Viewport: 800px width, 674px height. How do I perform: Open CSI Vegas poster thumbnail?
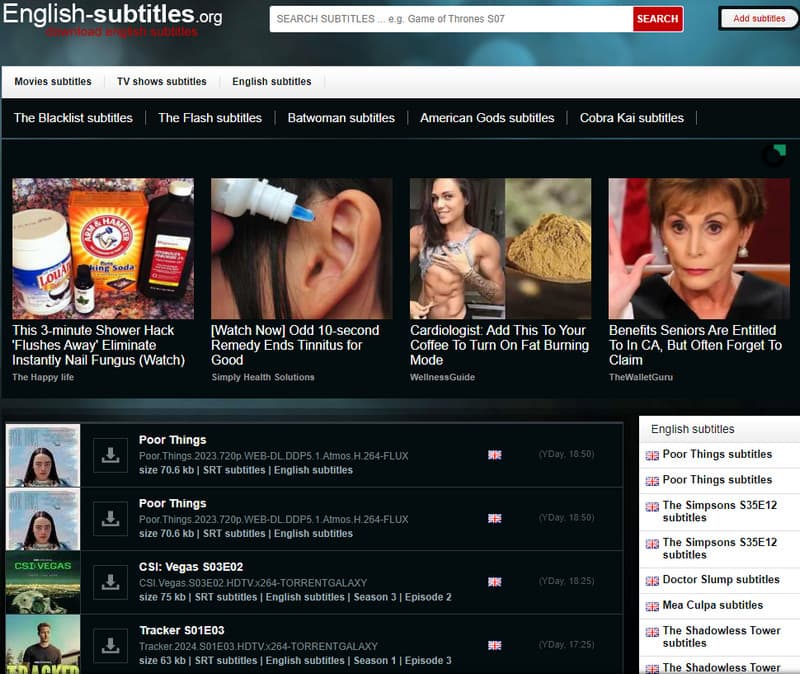click(43, 582)
